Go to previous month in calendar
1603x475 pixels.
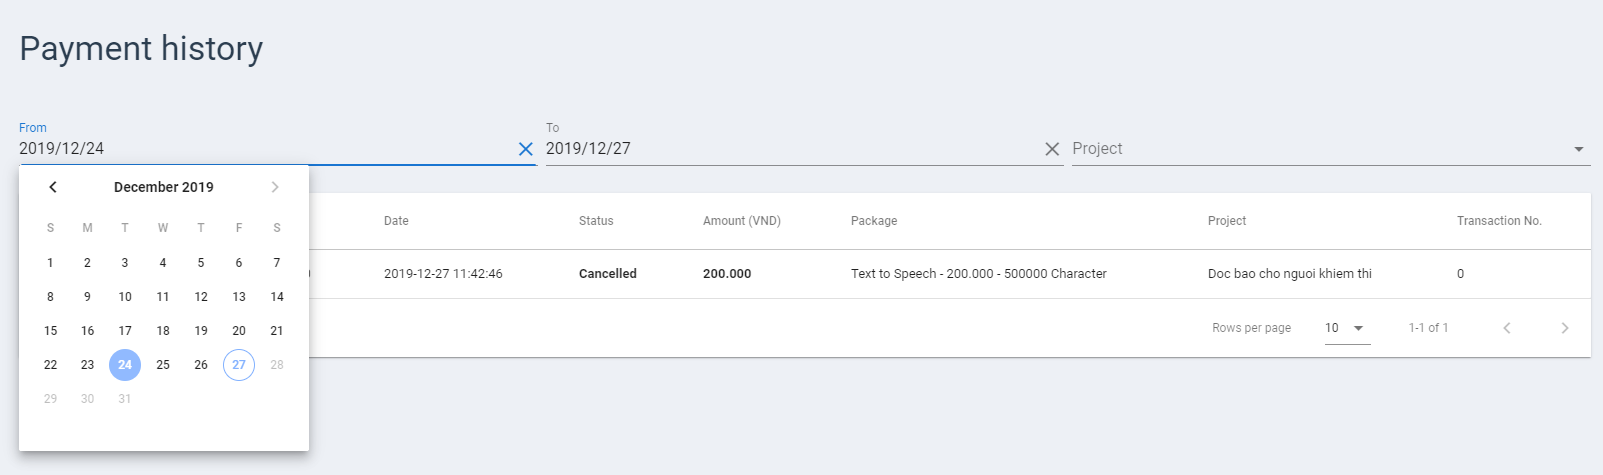tap(53, 187)
